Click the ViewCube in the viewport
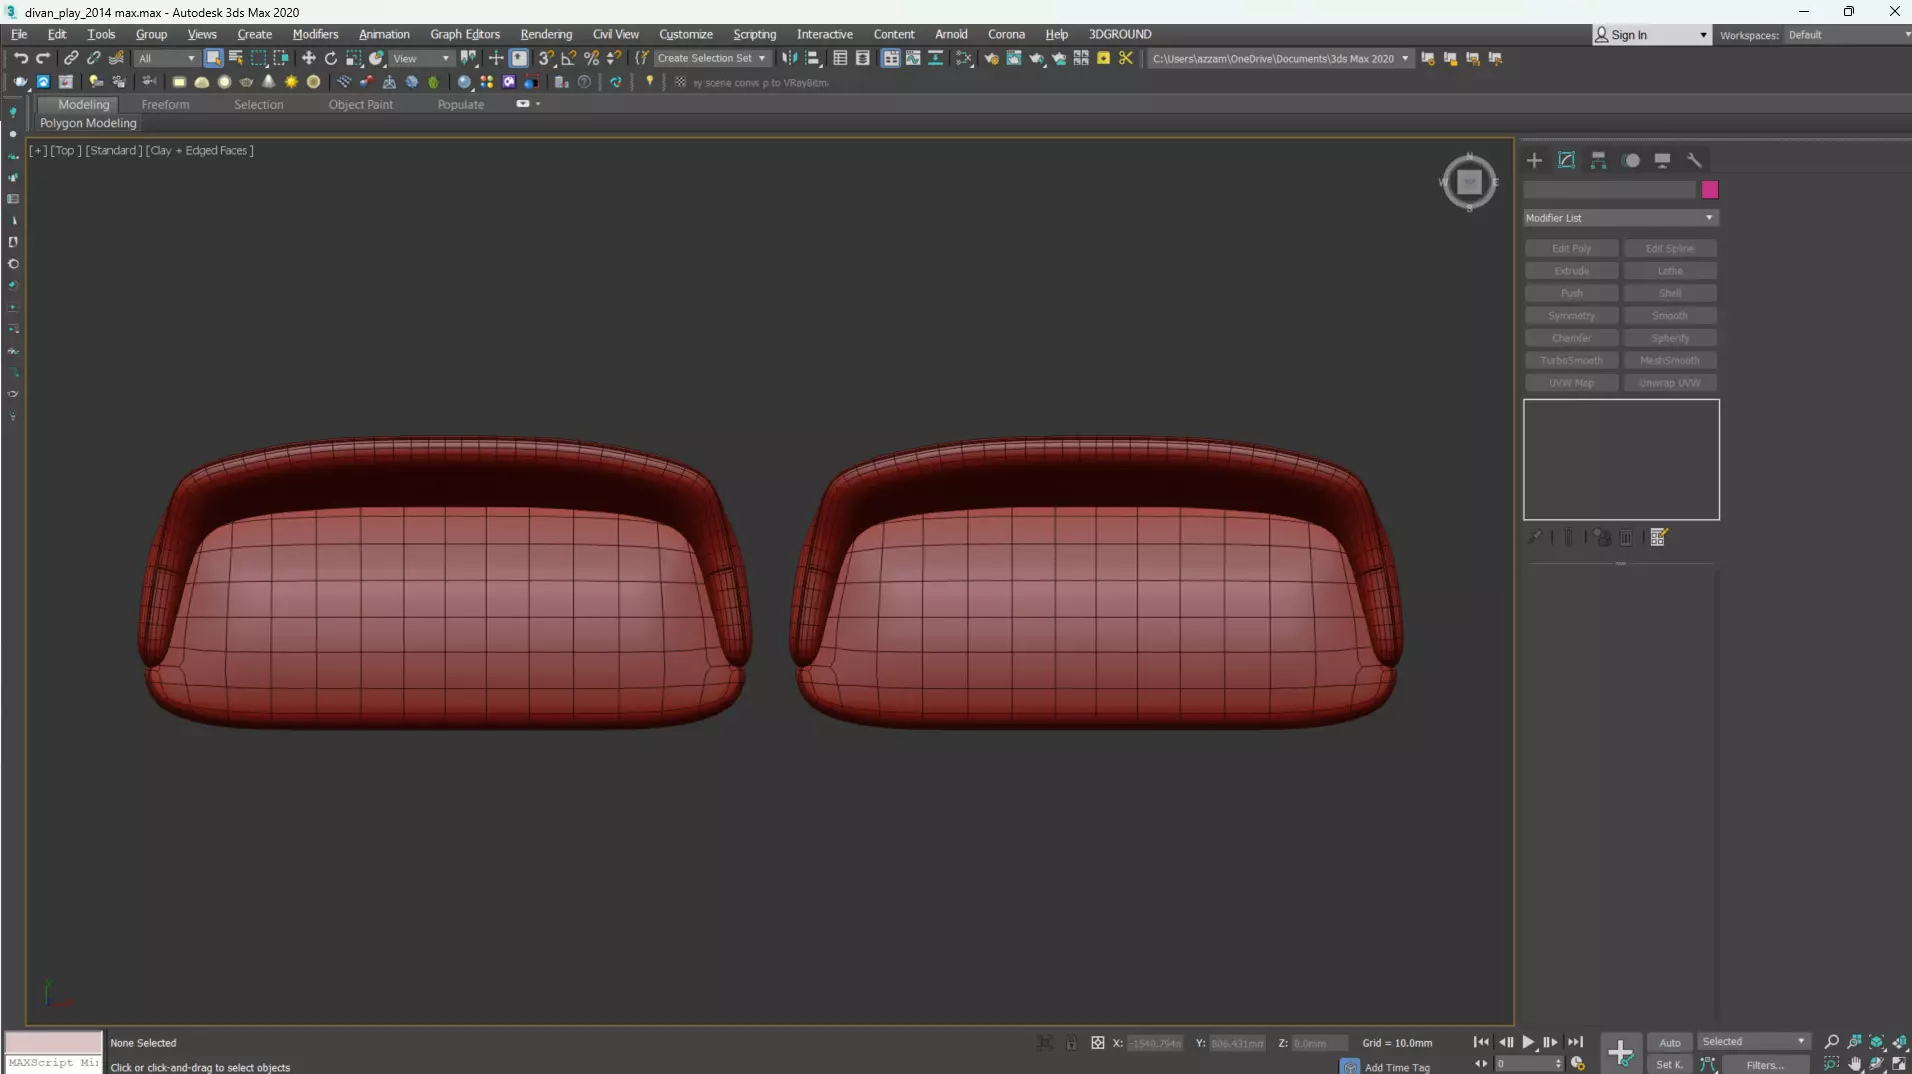Viewport: 1912px width, 1074px height. [x=1469, y=182]
